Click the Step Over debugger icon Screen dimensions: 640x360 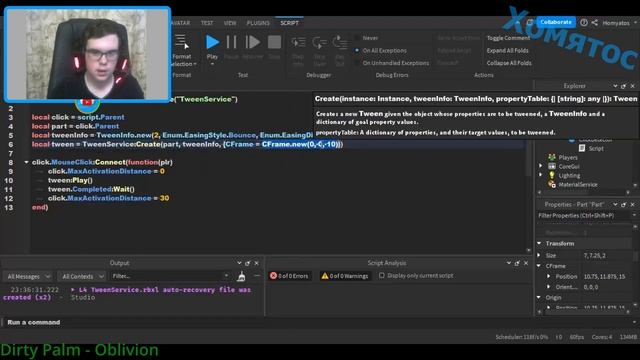[x=319, y=42]
